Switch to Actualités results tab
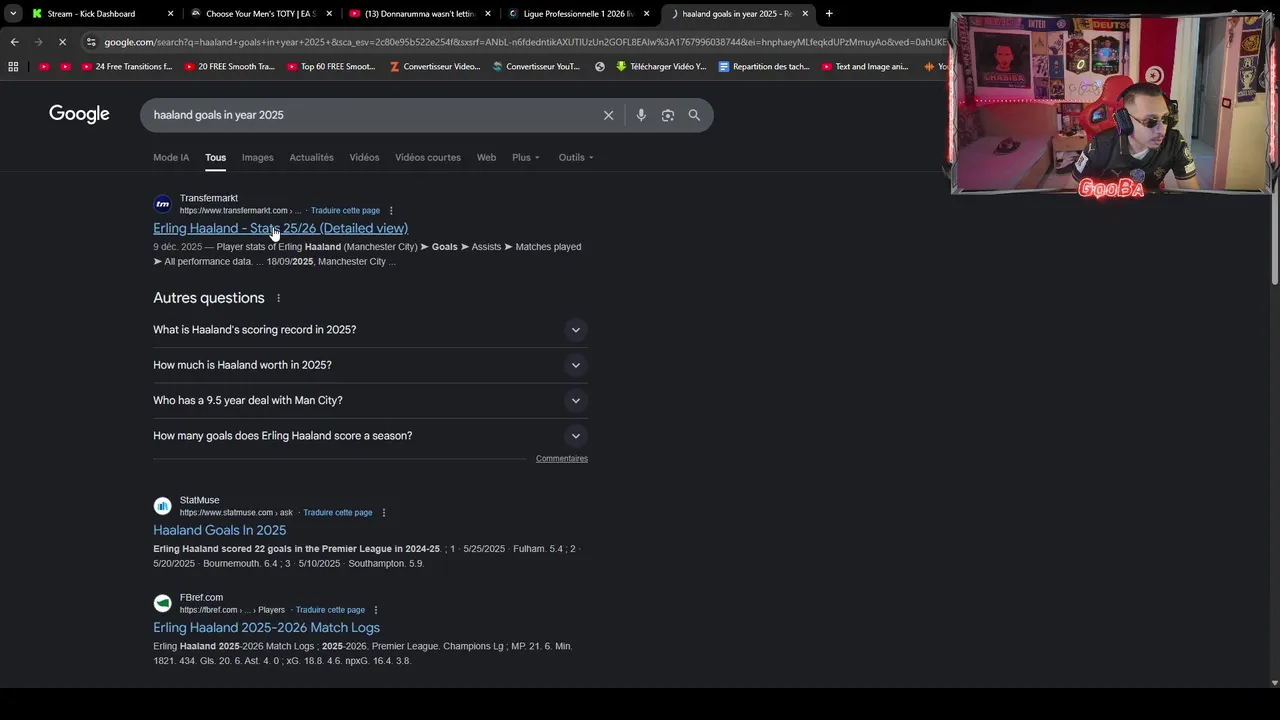Viewport: 1280px width, 720px height. point(311,158)
